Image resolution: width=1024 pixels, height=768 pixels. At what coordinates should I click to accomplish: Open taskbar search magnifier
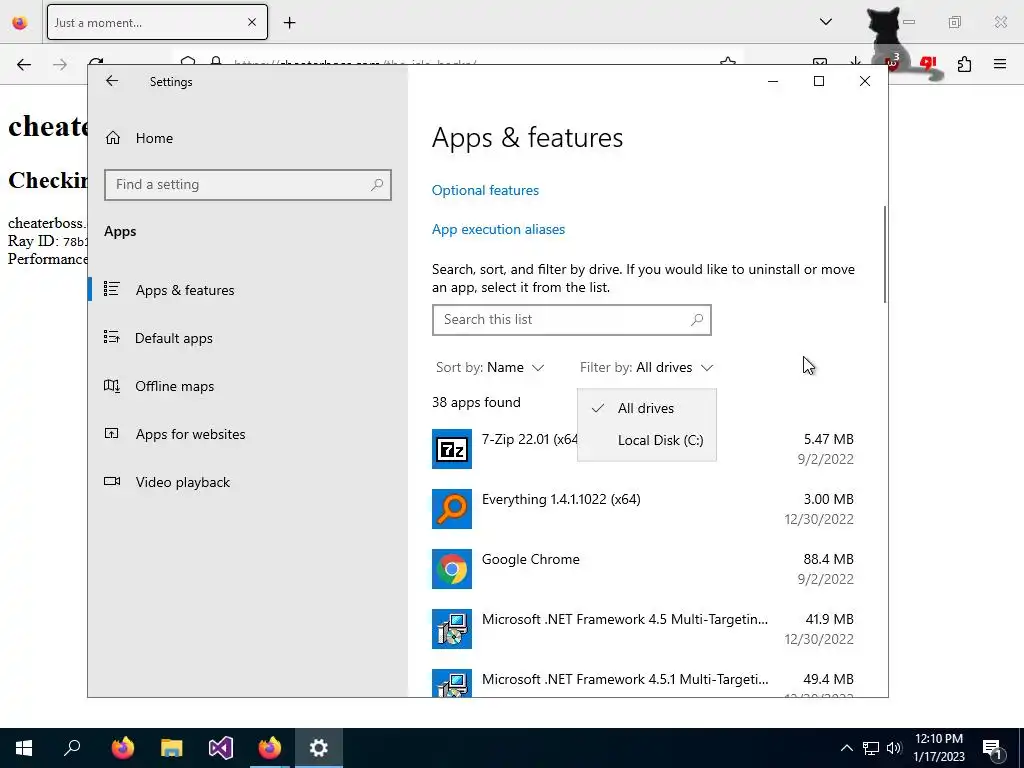(72, 748)
